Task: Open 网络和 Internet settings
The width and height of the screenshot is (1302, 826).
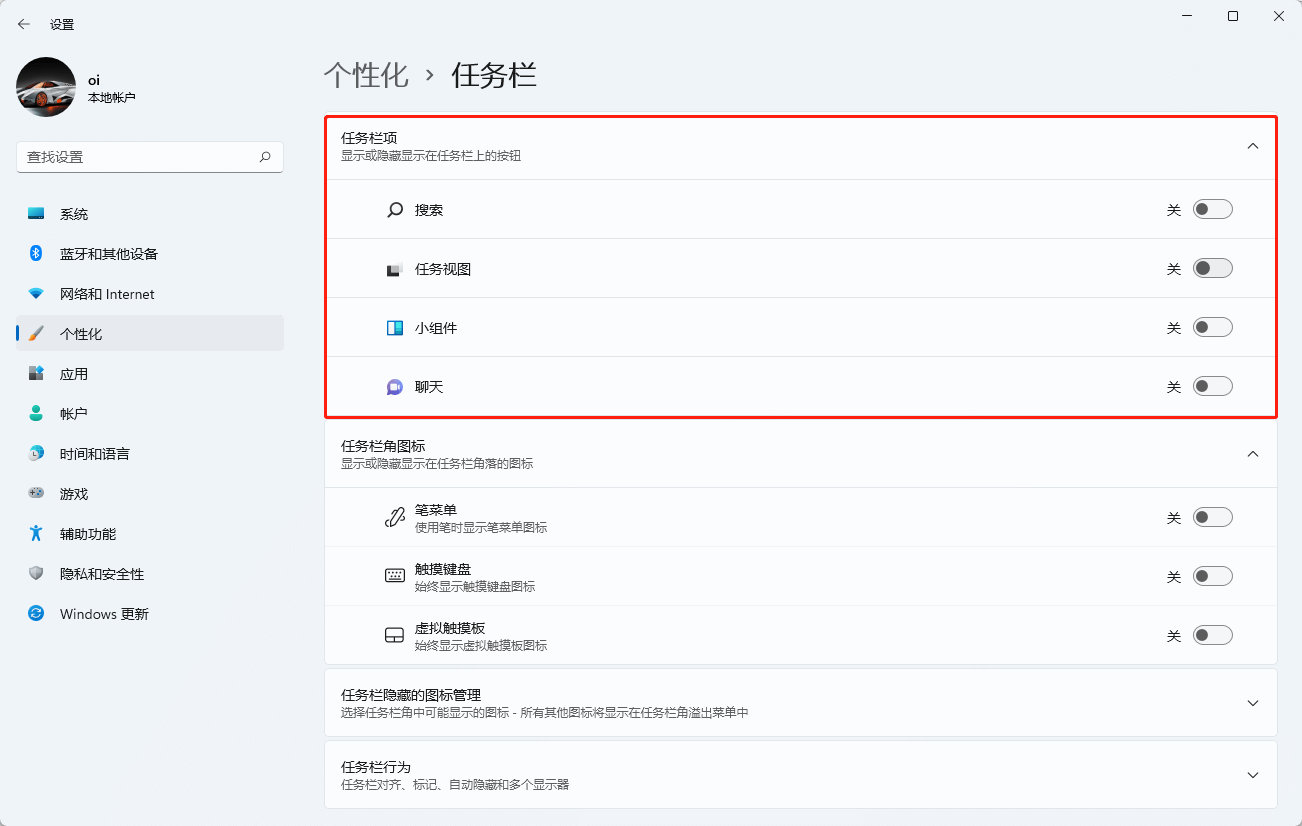Action: pyautogui.click(x=34, y=293)
